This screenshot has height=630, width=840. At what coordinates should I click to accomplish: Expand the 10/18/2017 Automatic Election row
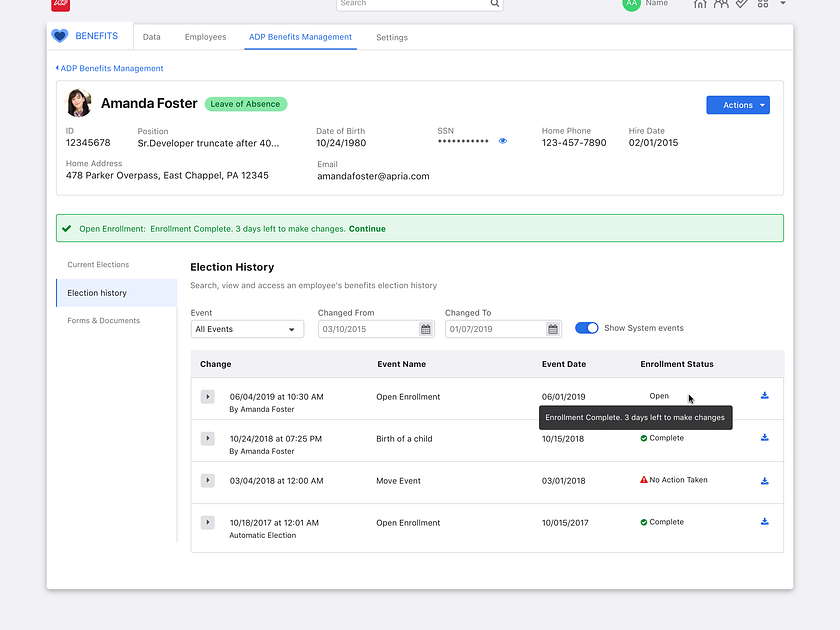click(x=207, y=522)
